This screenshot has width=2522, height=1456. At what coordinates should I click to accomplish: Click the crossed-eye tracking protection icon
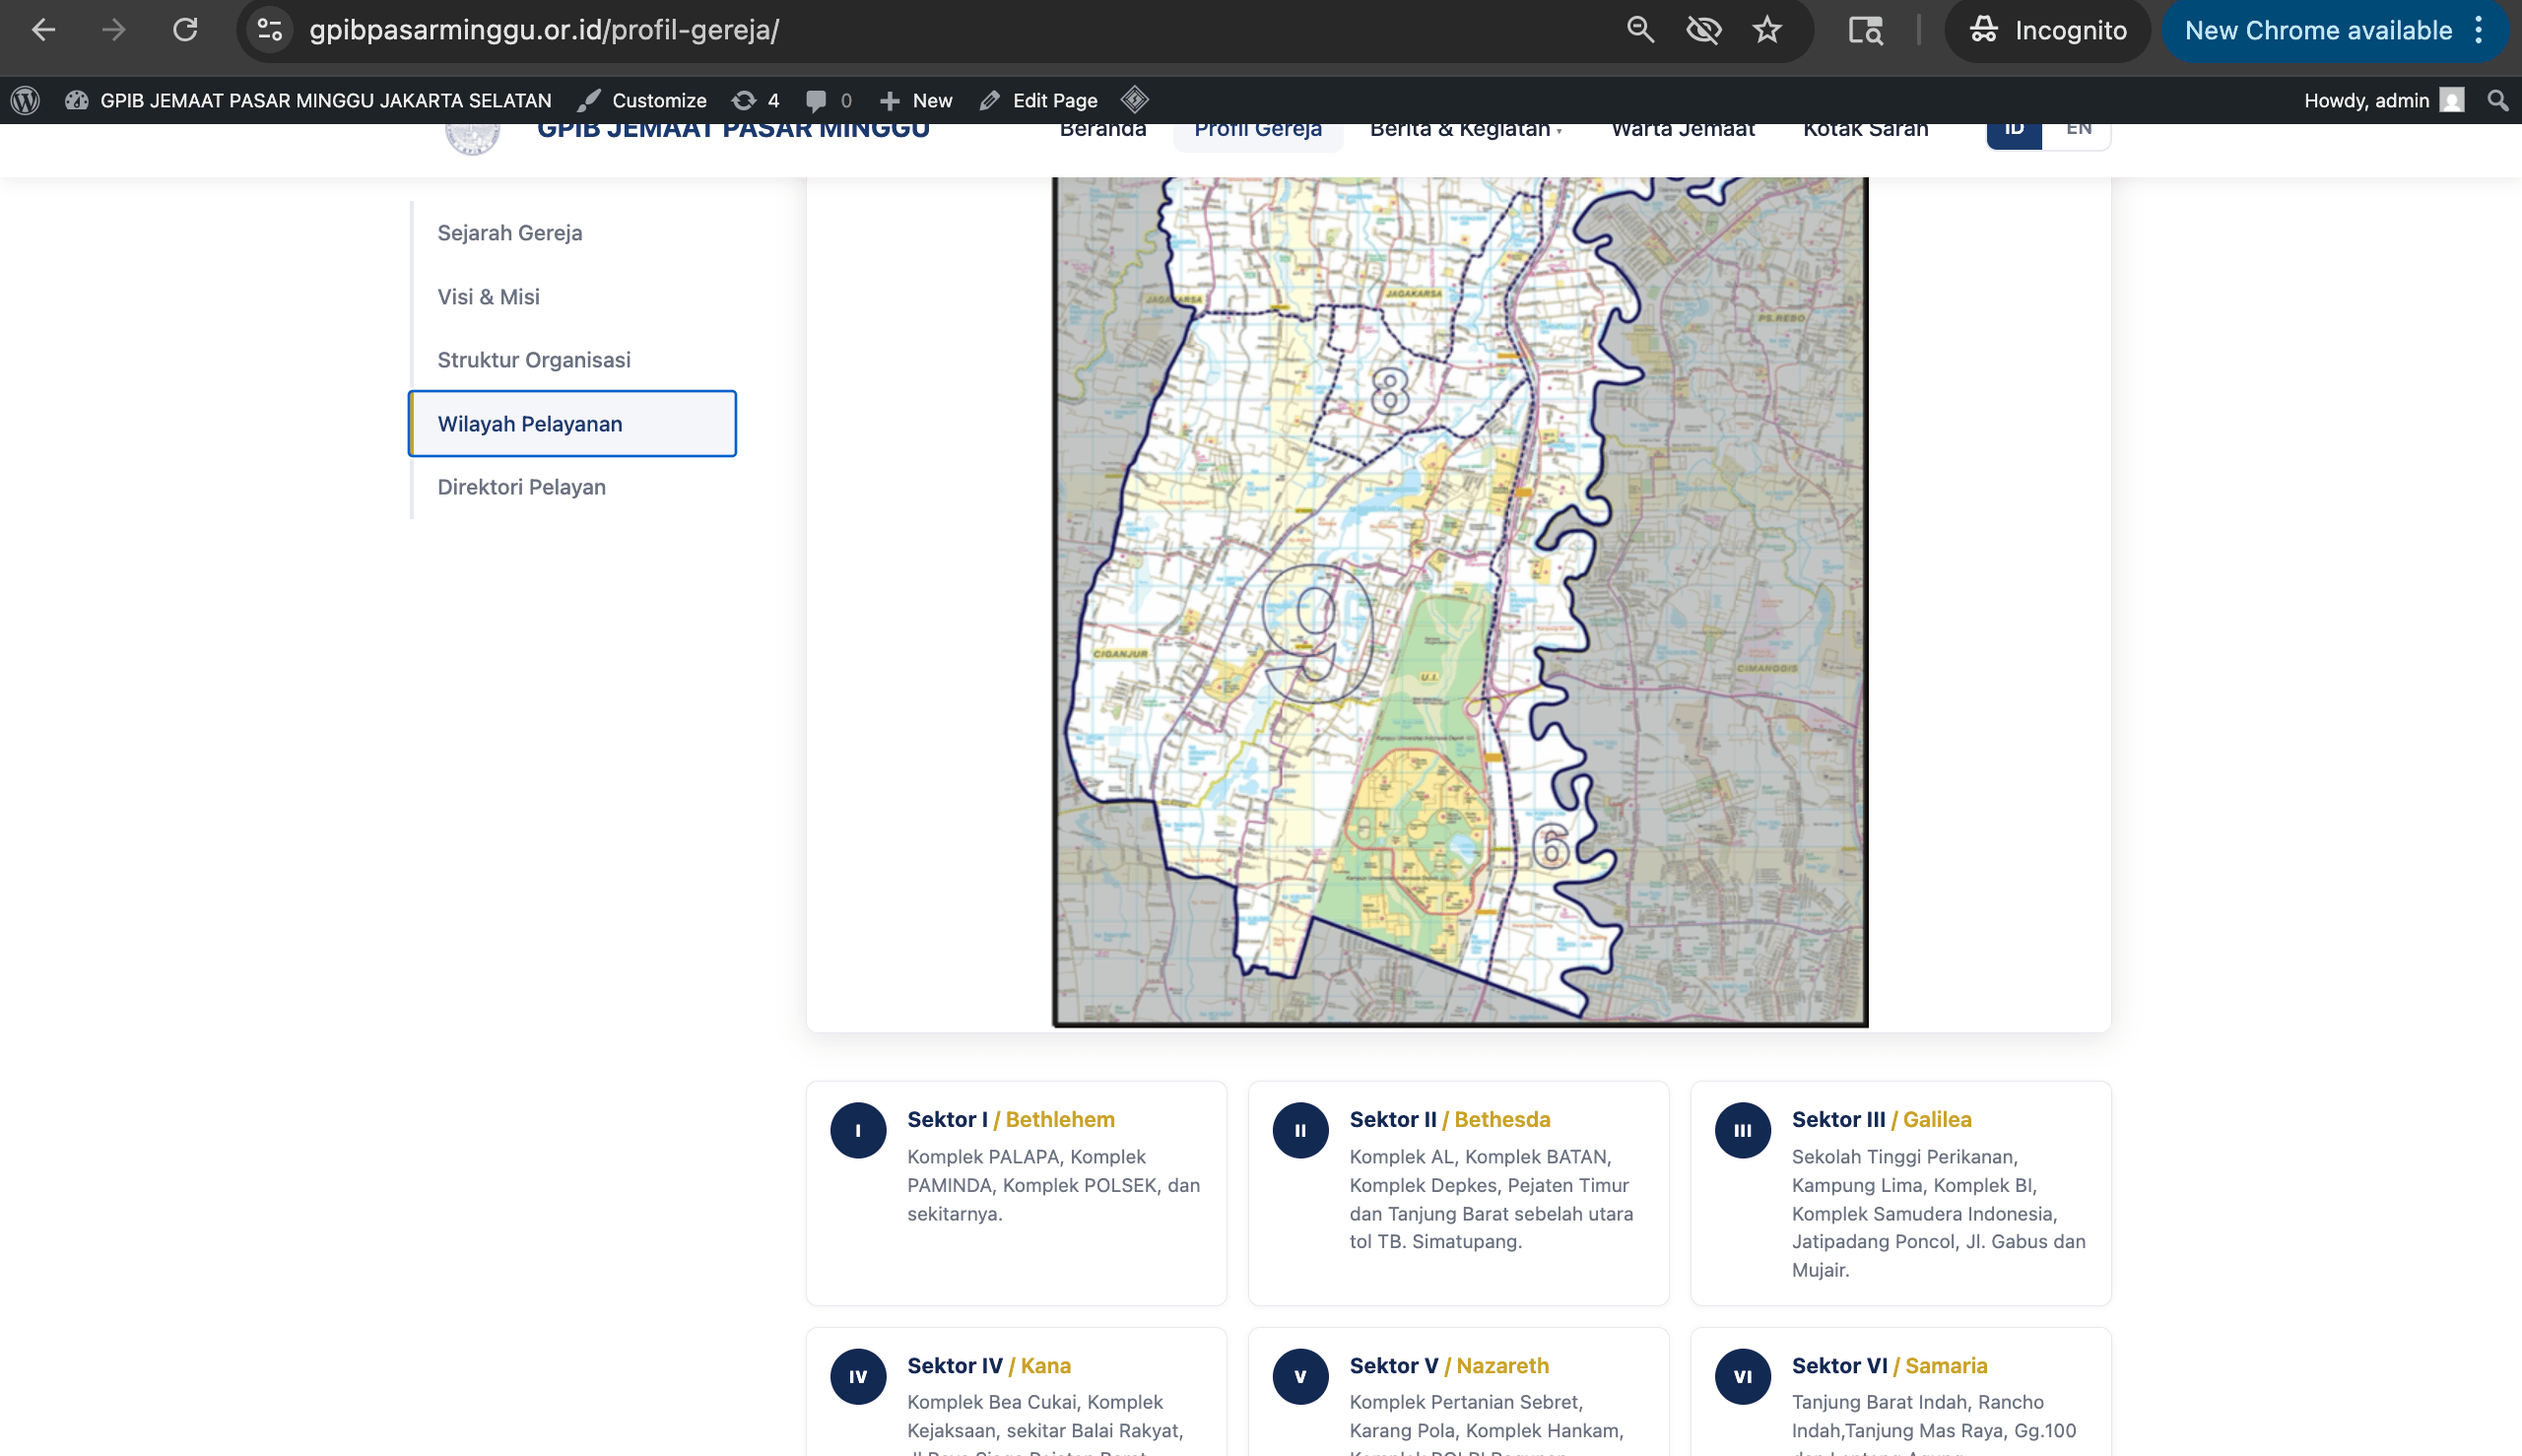point(1704,30)
